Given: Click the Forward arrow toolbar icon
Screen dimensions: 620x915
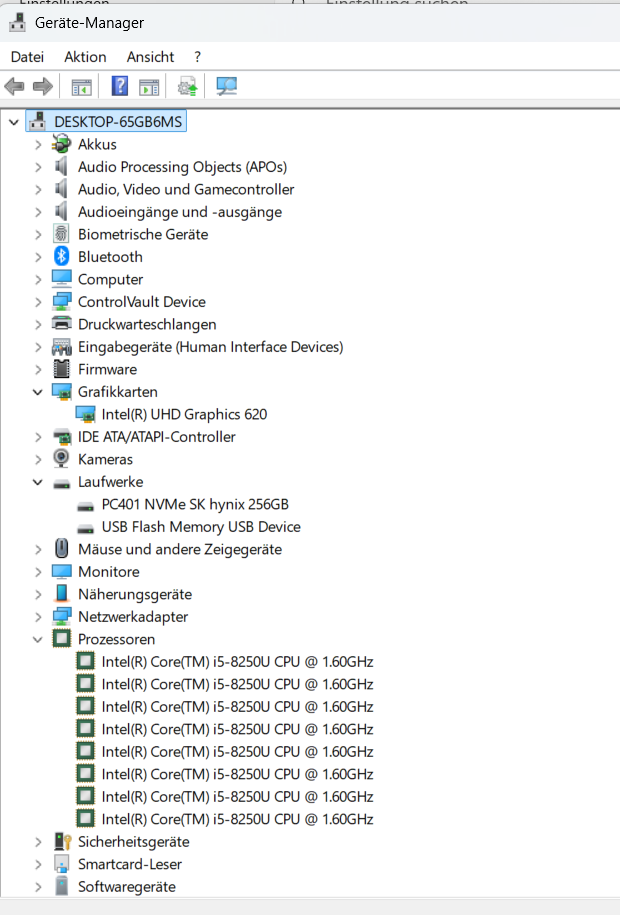Looking at the screenshot, I should point(43,87).
